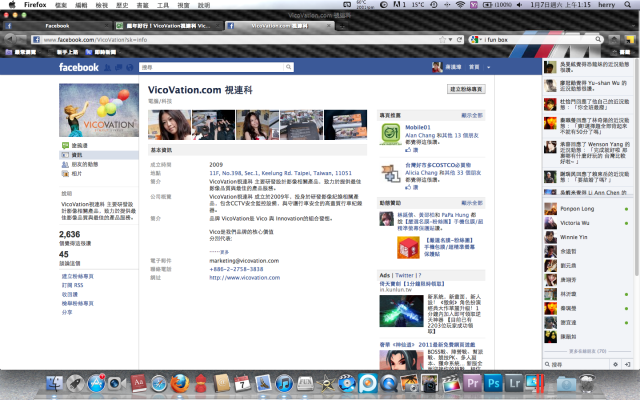Click the create page button at top right
The image size is (640, 400).
[x=466, y=89]
